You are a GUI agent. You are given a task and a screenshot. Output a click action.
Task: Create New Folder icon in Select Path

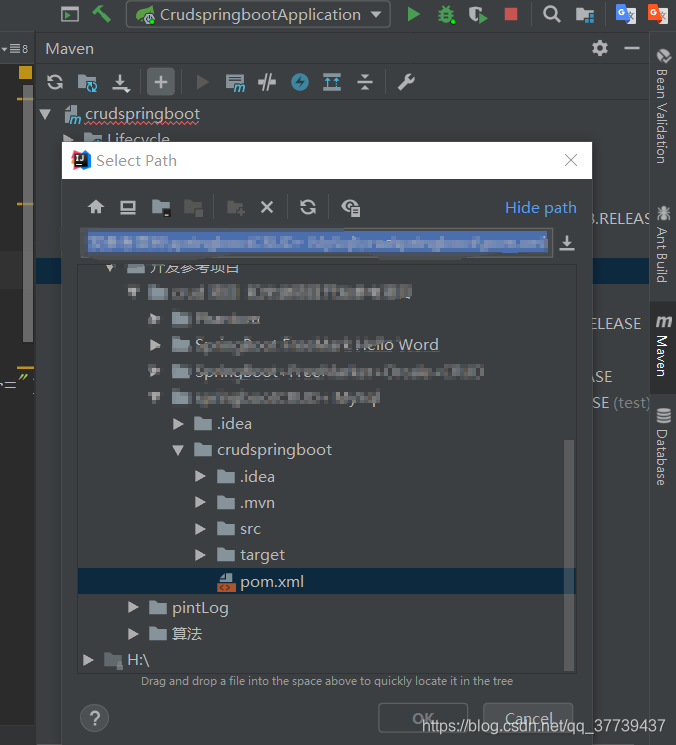click(x=236, y=208)
